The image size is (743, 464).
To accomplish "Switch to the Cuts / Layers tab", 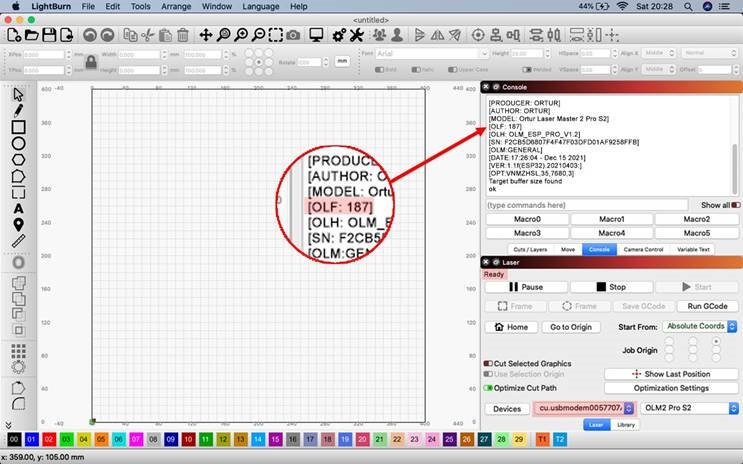I will [x=530, y=249].
